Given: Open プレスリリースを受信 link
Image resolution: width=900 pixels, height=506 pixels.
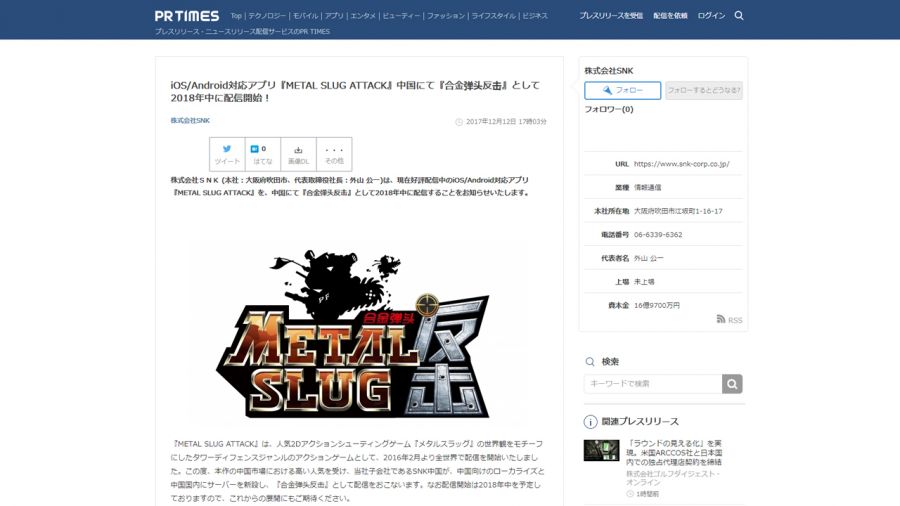Looking at the screenshot, I should tap(611, 16).
